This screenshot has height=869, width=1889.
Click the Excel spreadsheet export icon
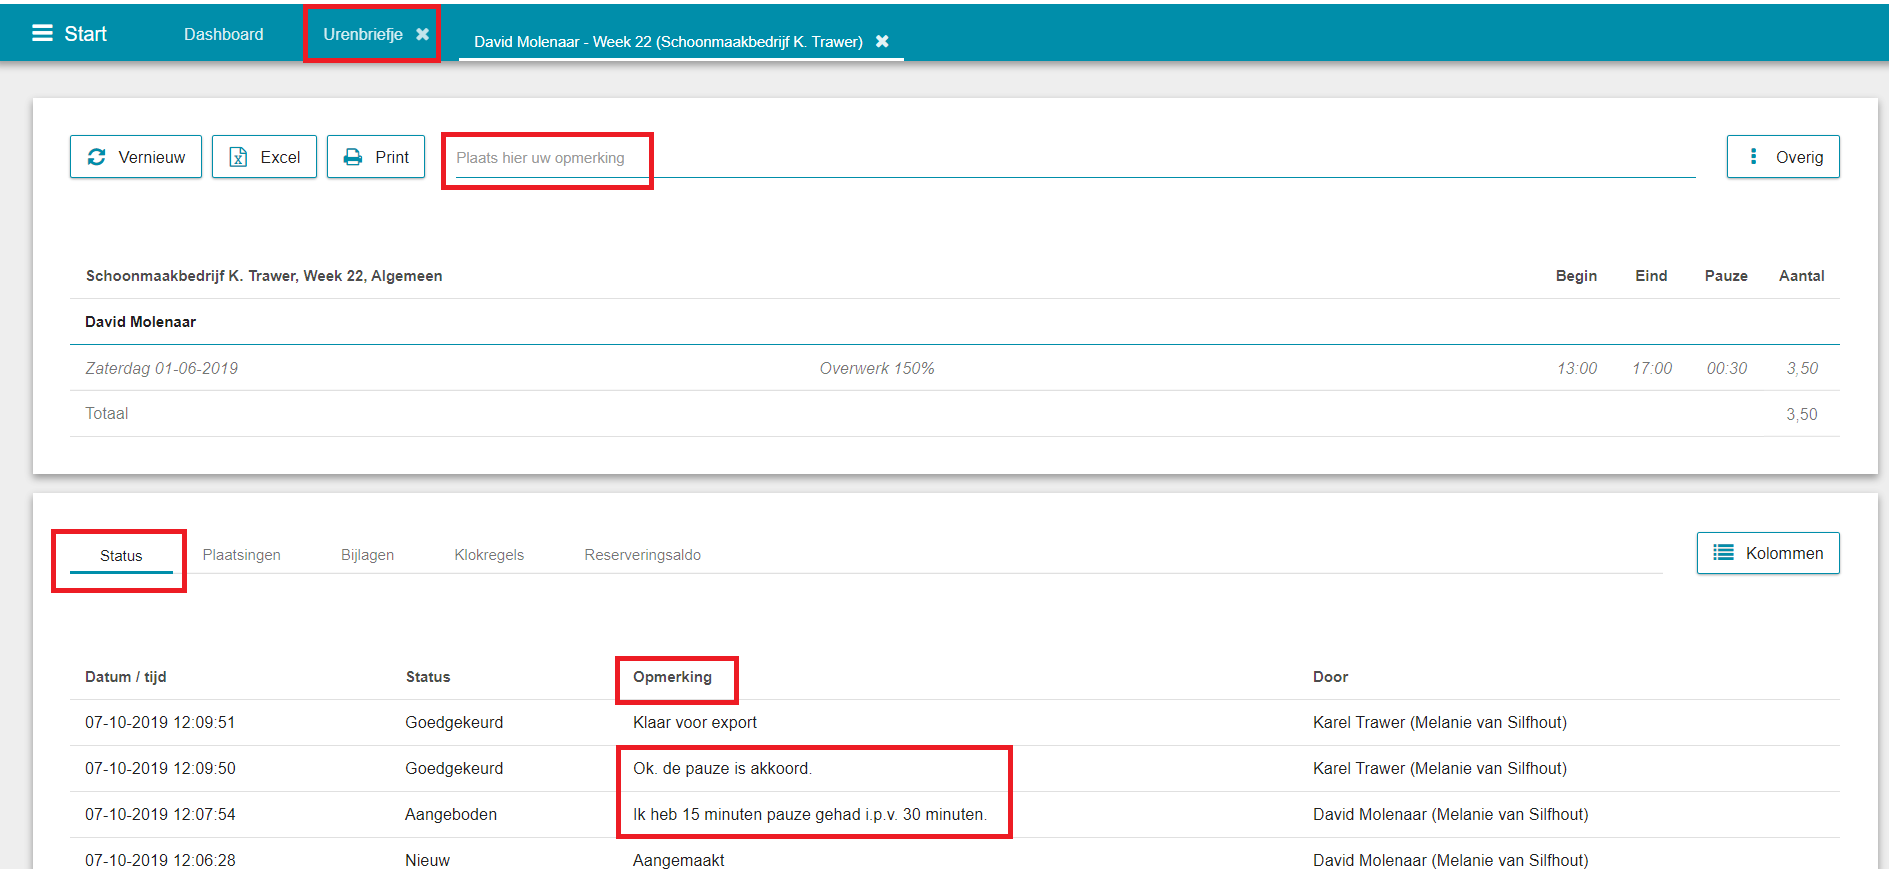pos(238,157)
